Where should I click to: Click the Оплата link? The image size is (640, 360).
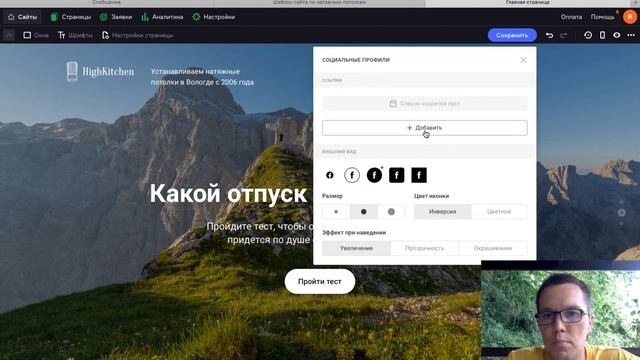pos(571,17)
